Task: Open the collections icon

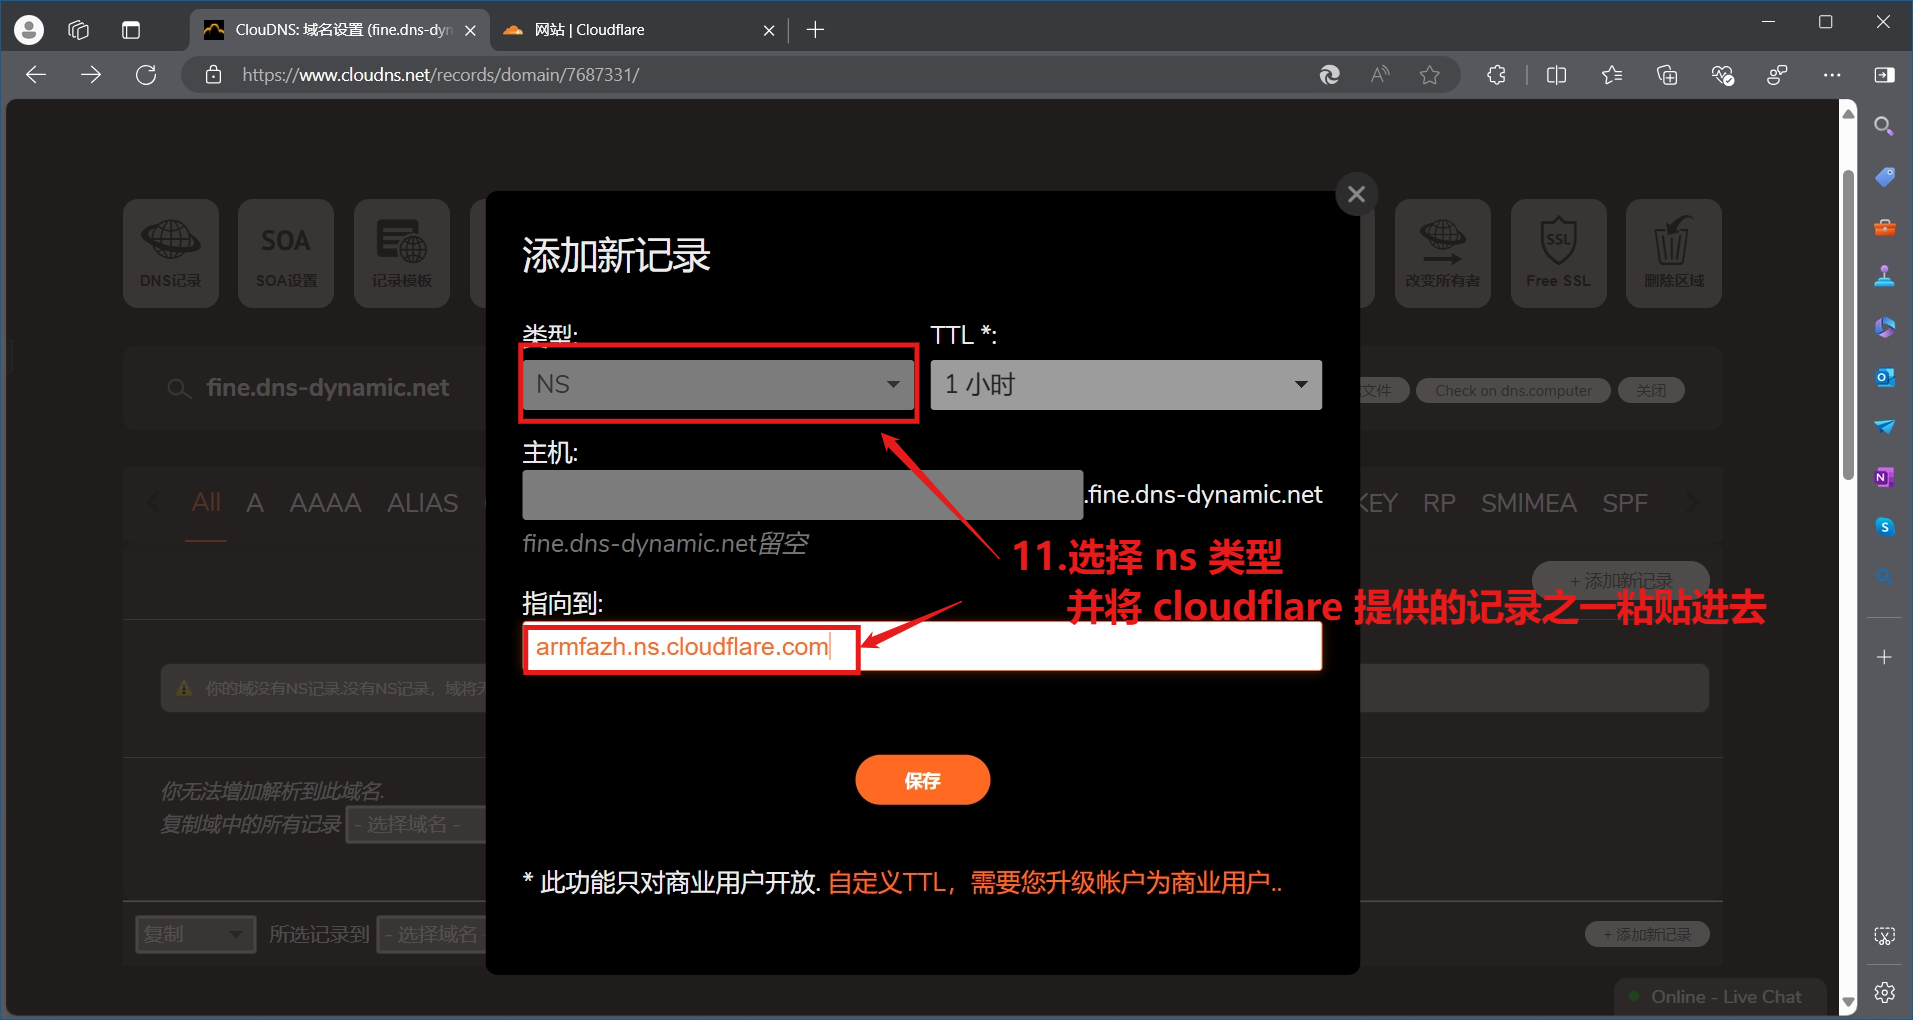Action: 1667,75
